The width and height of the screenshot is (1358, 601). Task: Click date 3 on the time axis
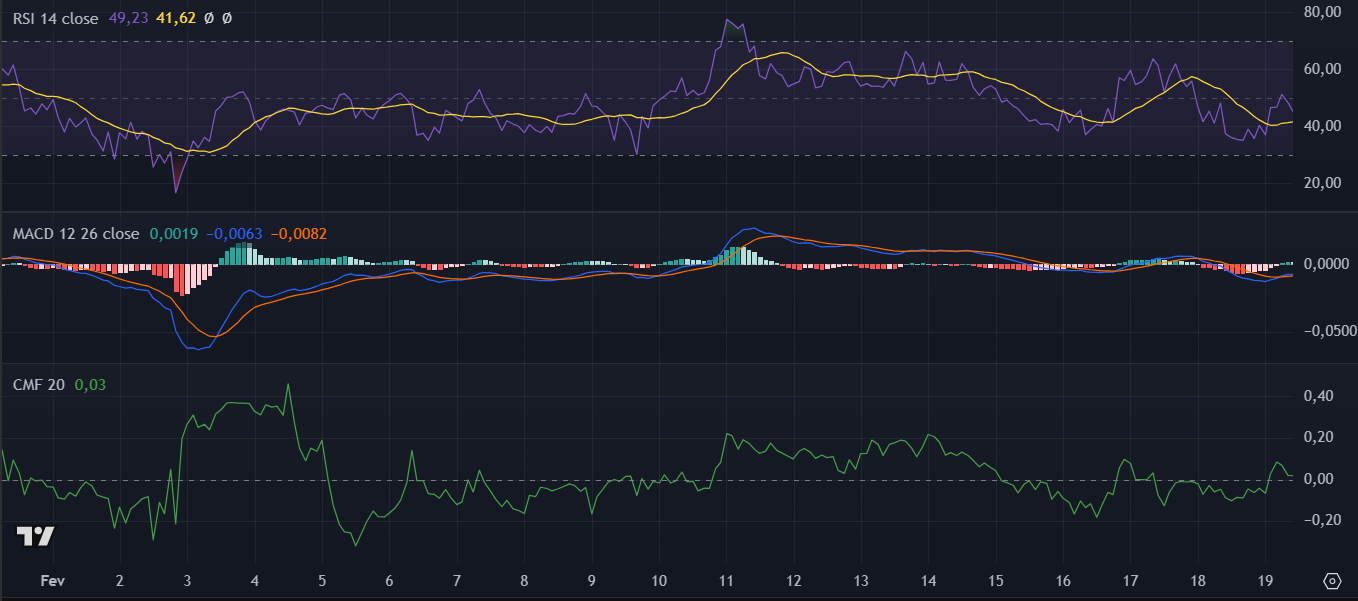click(x=188, y=580)
